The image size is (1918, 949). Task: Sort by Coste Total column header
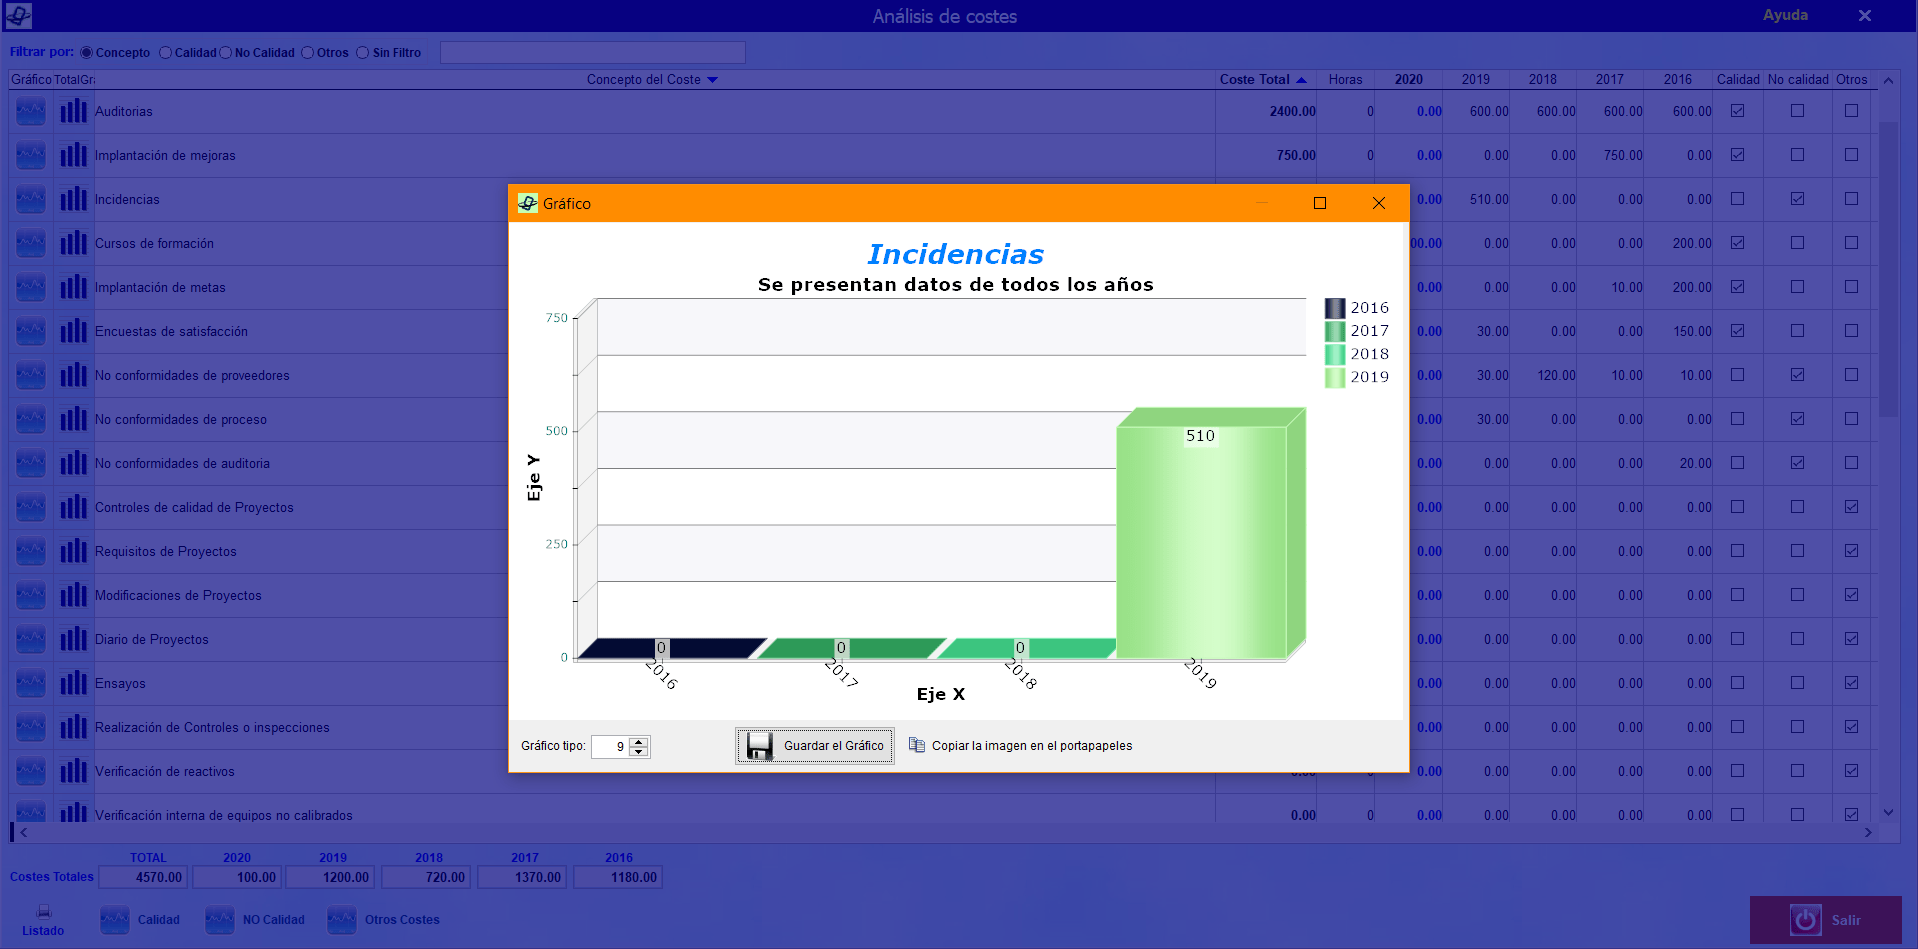click(1263, 80)
